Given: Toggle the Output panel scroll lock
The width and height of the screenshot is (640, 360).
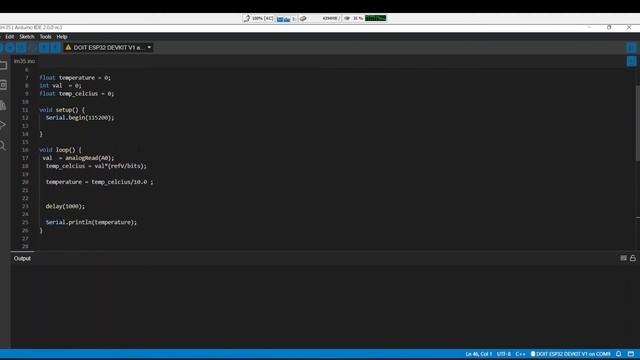Looking at the screenshot, I should 633,258.
